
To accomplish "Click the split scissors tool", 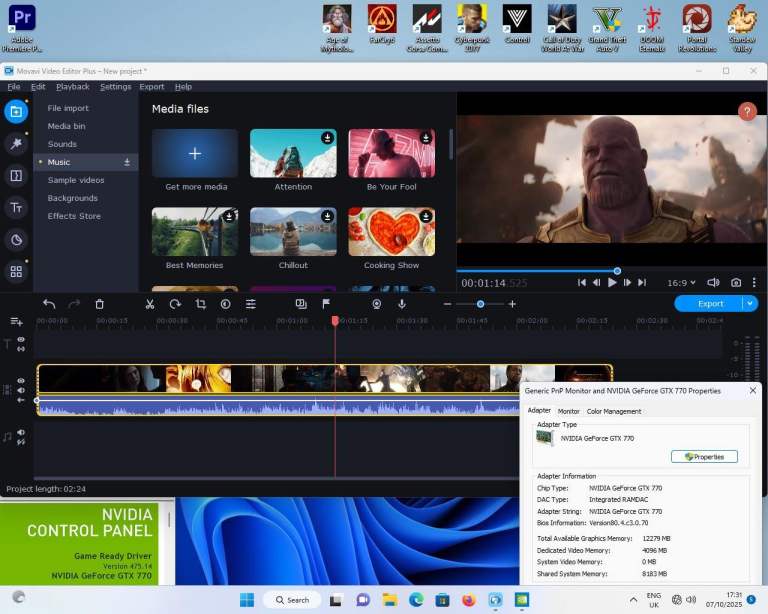I will [x=149, y=304].
